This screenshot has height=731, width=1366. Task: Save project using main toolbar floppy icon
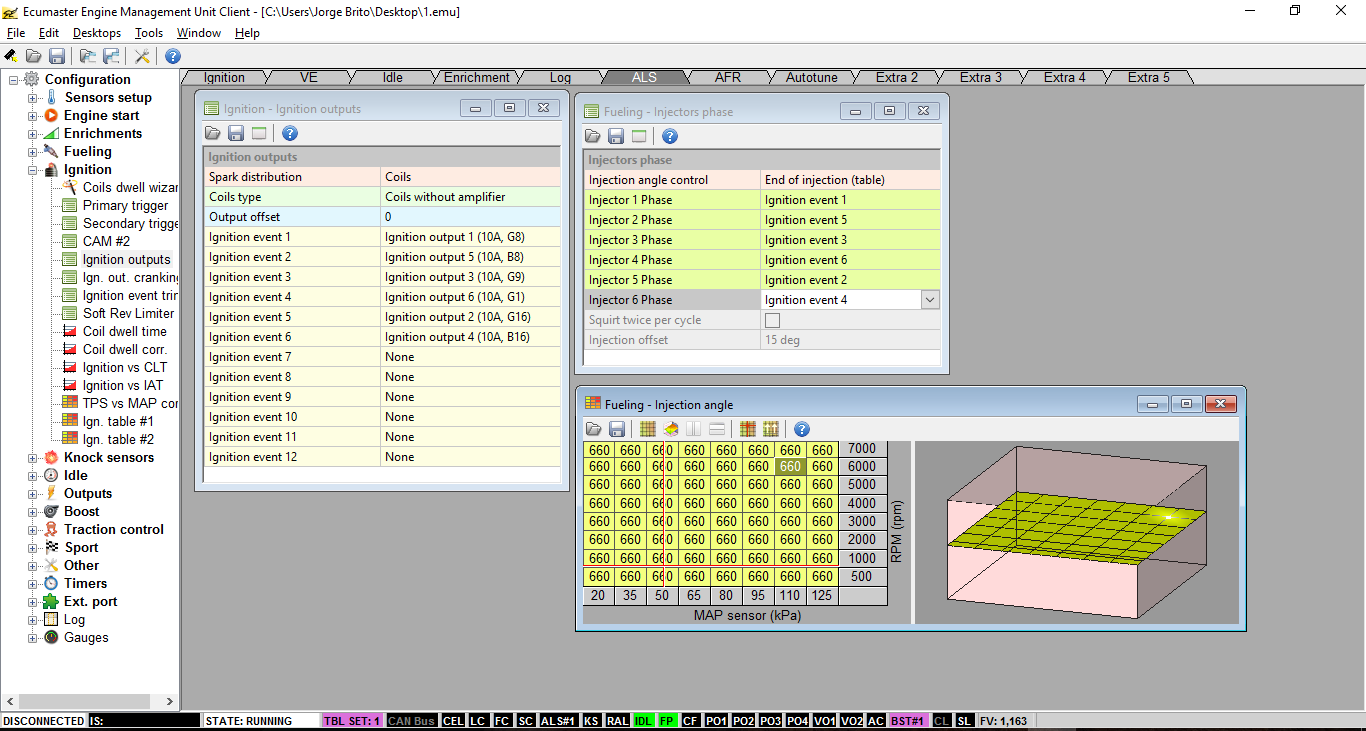pos(57,56)
